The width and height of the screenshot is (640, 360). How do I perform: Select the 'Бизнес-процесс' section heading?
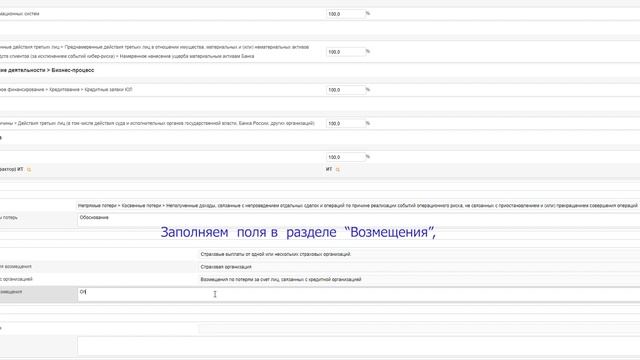click(x=73, y=70)
